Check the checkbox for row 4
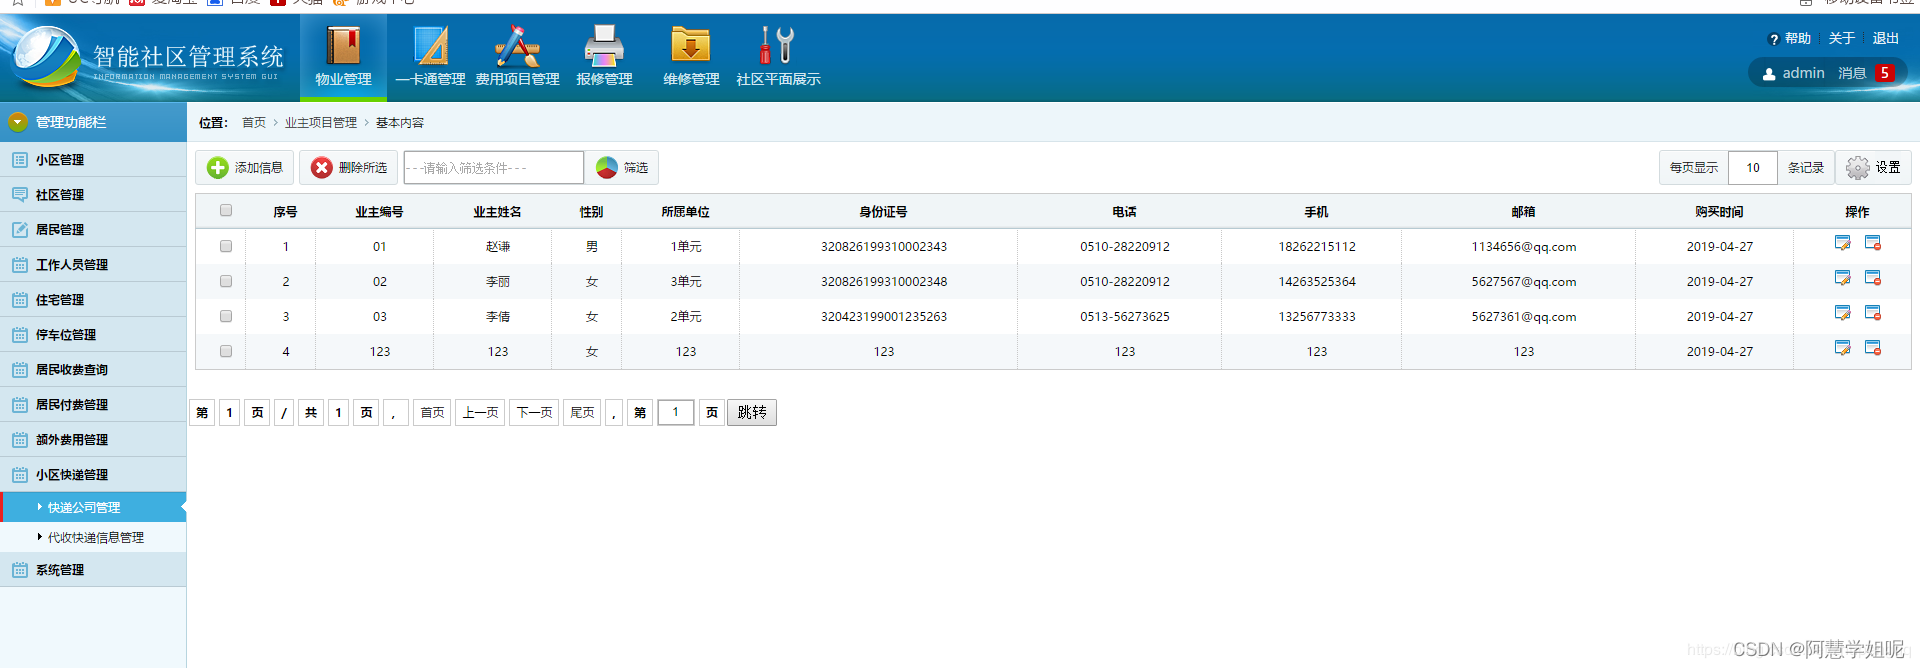1920x668 pixels. coord(226,351)
